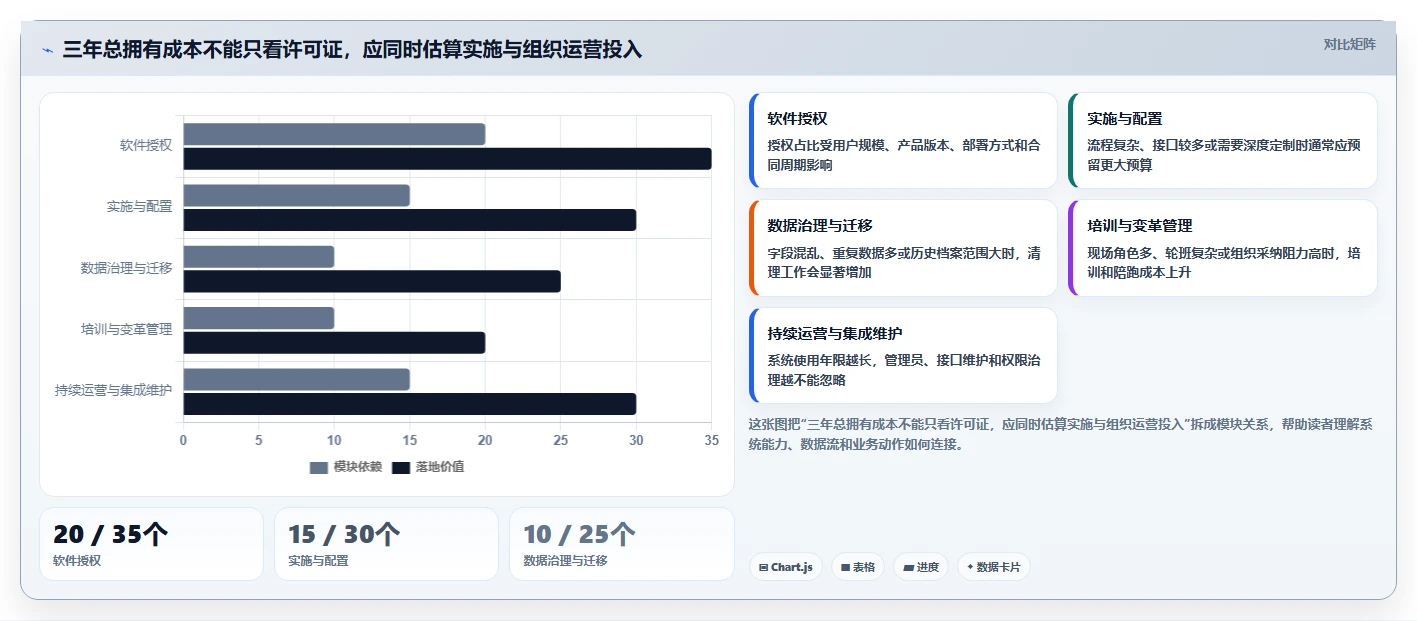Click the x-axis tick 35
This screenshot has height=621, width=1417.
click(711, 440)
